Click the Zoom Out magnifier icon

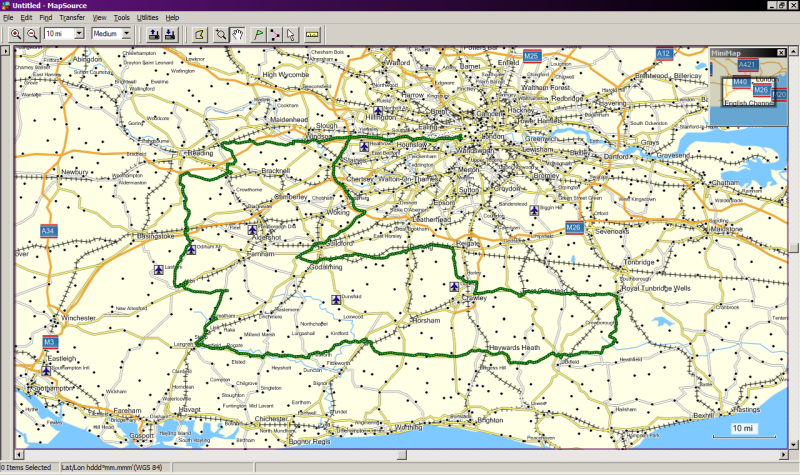click(x=32, y=34)
